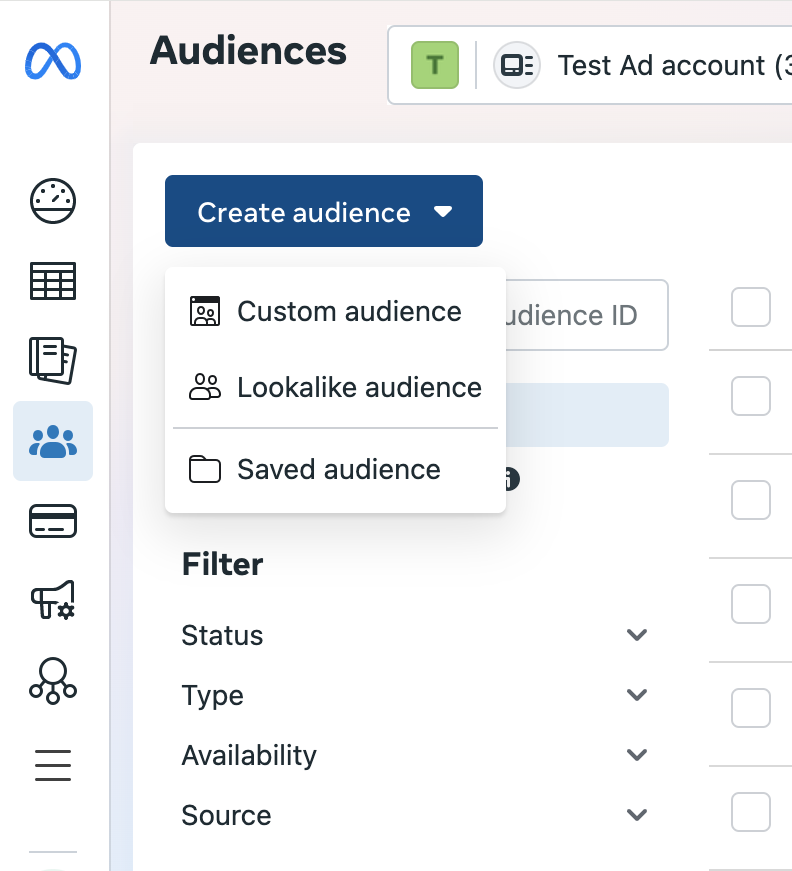This screenshot has height=871, width=792.
Task: Open the Events Manager nodes icon
Action: pos(53,681)
